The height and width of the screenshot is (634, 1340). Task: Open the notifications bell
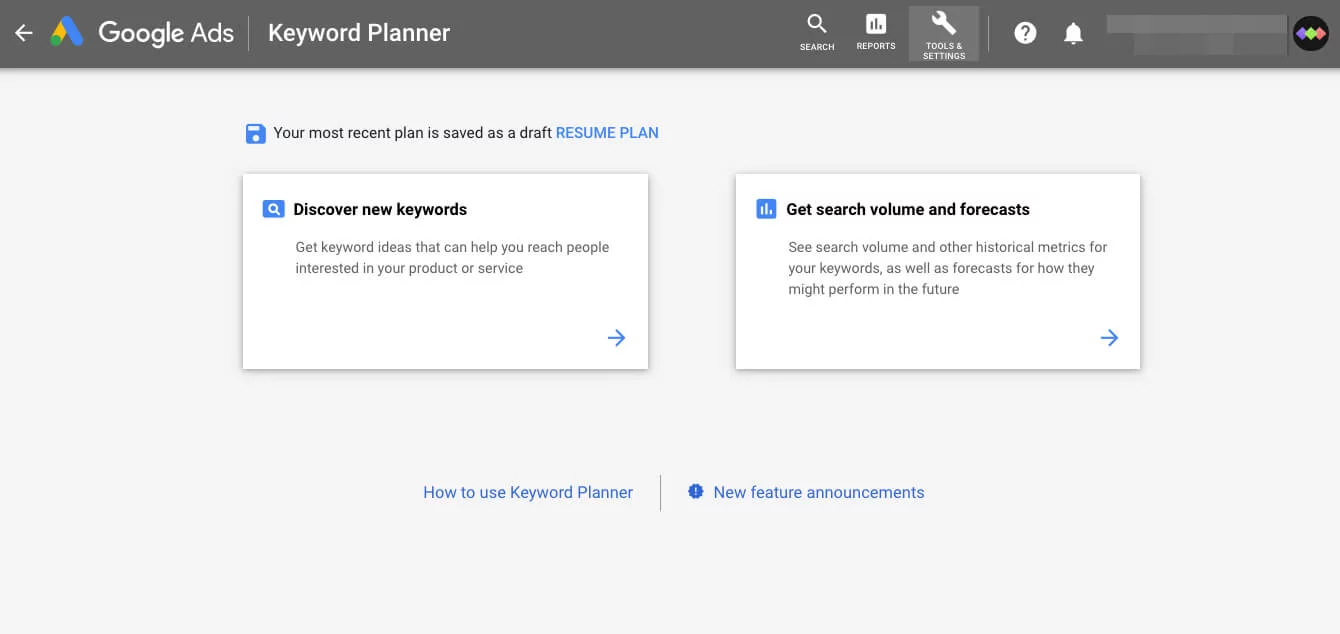pos(1073,33)
